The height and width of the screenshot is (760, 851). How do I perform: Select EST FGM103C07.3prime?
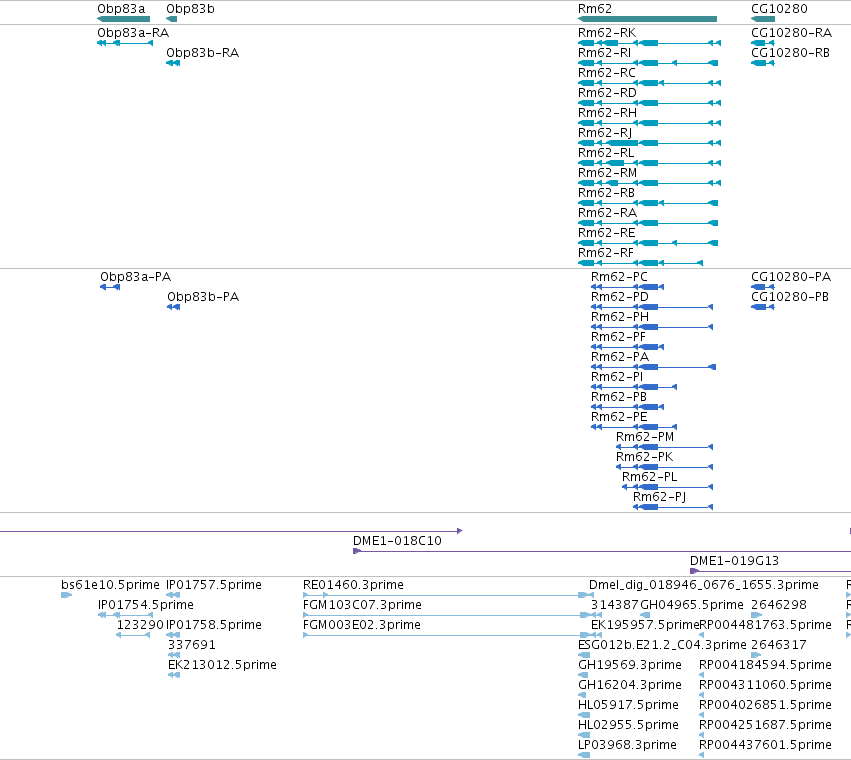tap(448, 616)
